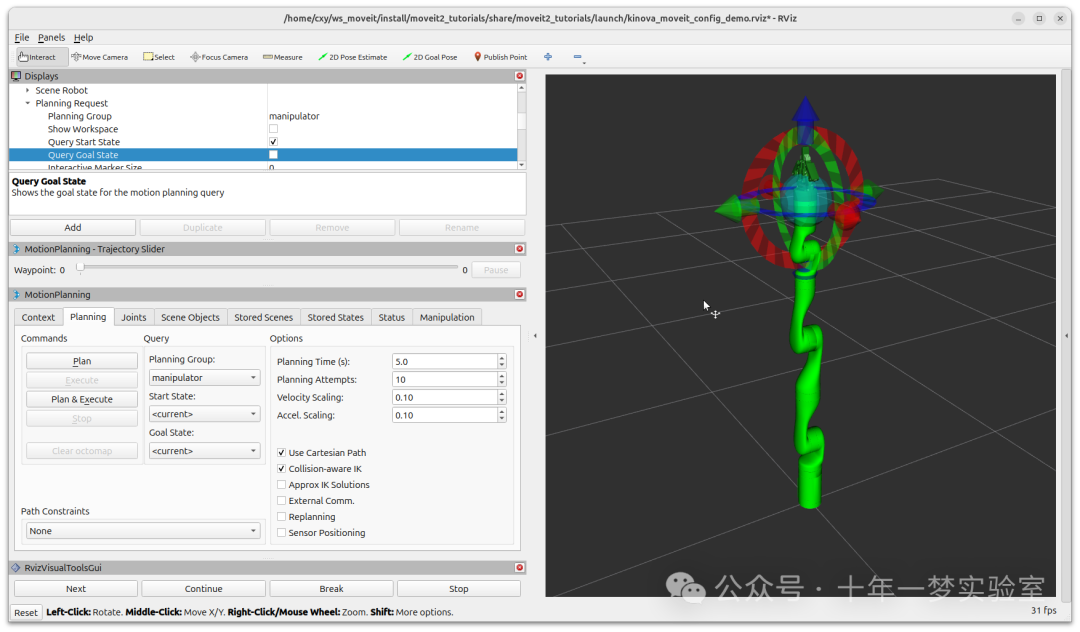This screenshot has width=1080, height=632.
Task: Click the Reset button in status bar
Action: click(26, 613)
